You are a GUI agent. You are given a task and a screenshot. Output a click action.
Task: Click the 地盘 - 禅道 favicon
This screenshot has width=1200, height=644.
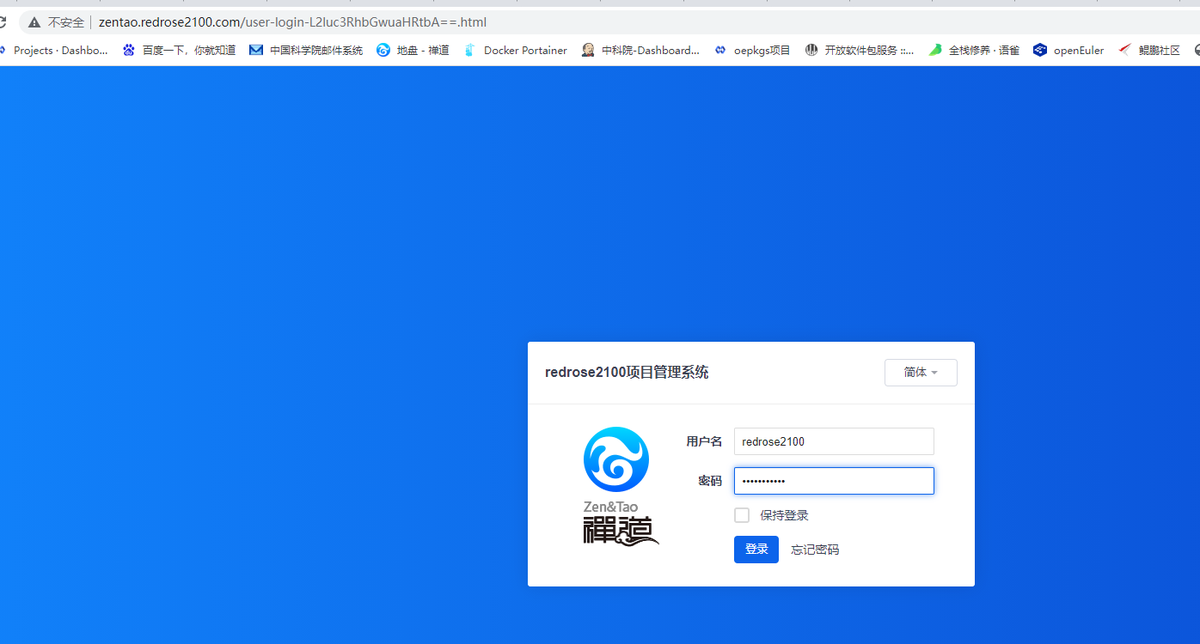[383, 50]
